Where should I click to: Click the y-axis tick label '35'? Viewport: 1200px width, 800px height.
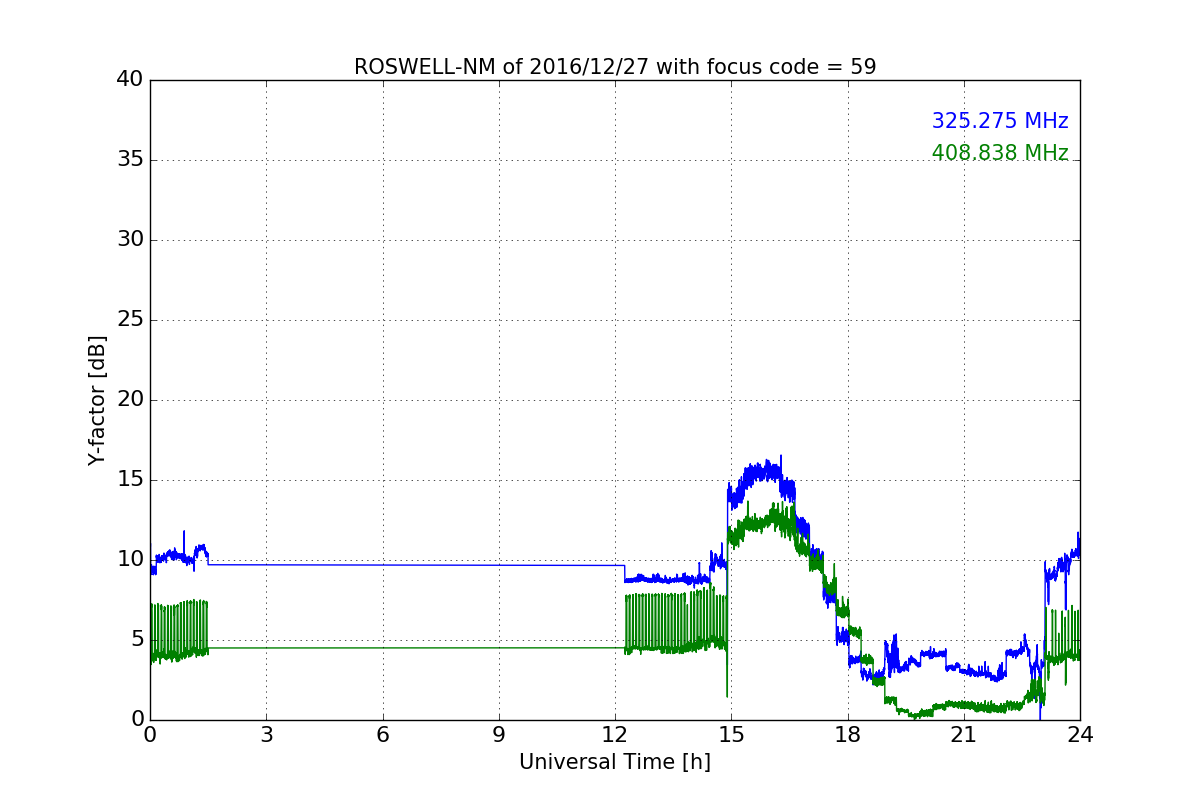130,159
